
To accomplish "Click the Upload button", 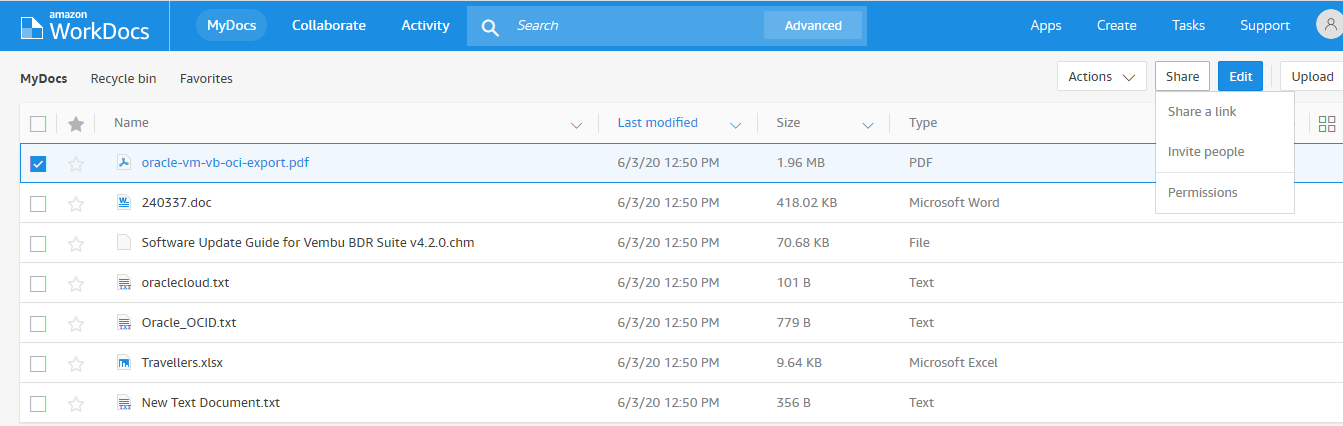I will click(x=1311, y=77).
